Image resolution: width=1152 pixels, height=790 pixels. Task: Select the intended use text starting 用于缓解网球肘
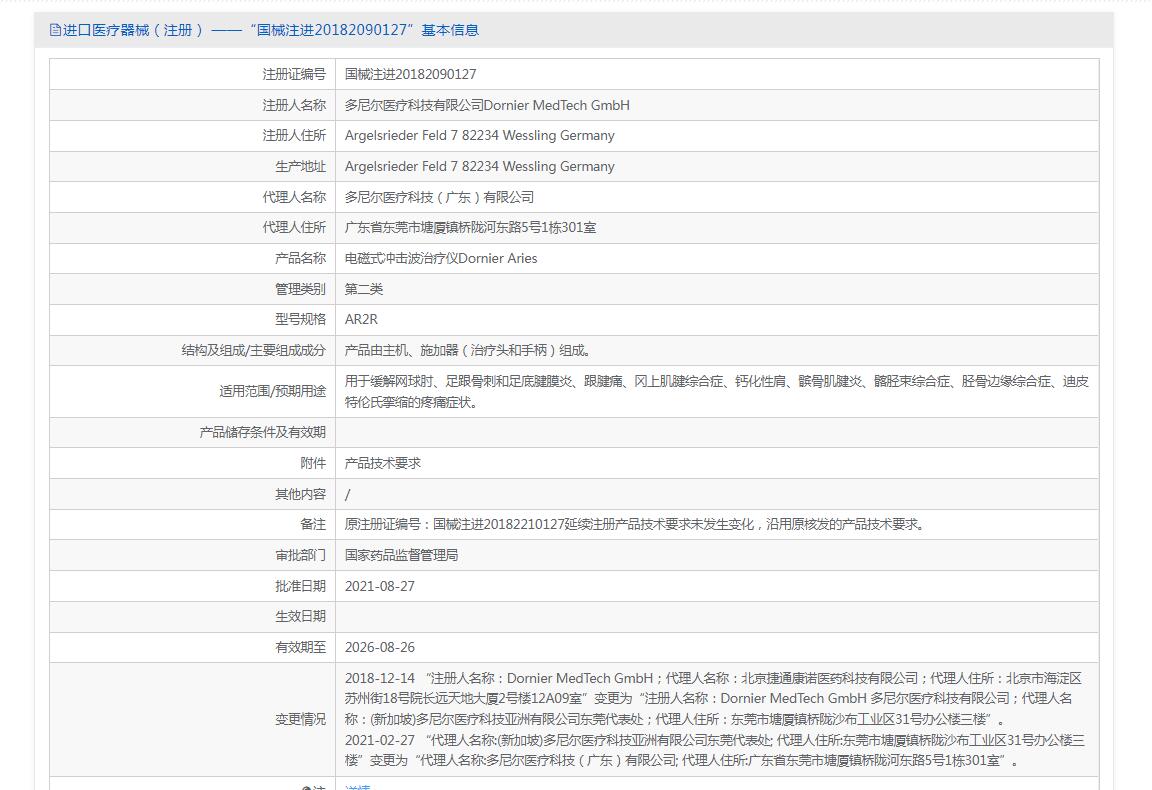[x=717, y=391]
